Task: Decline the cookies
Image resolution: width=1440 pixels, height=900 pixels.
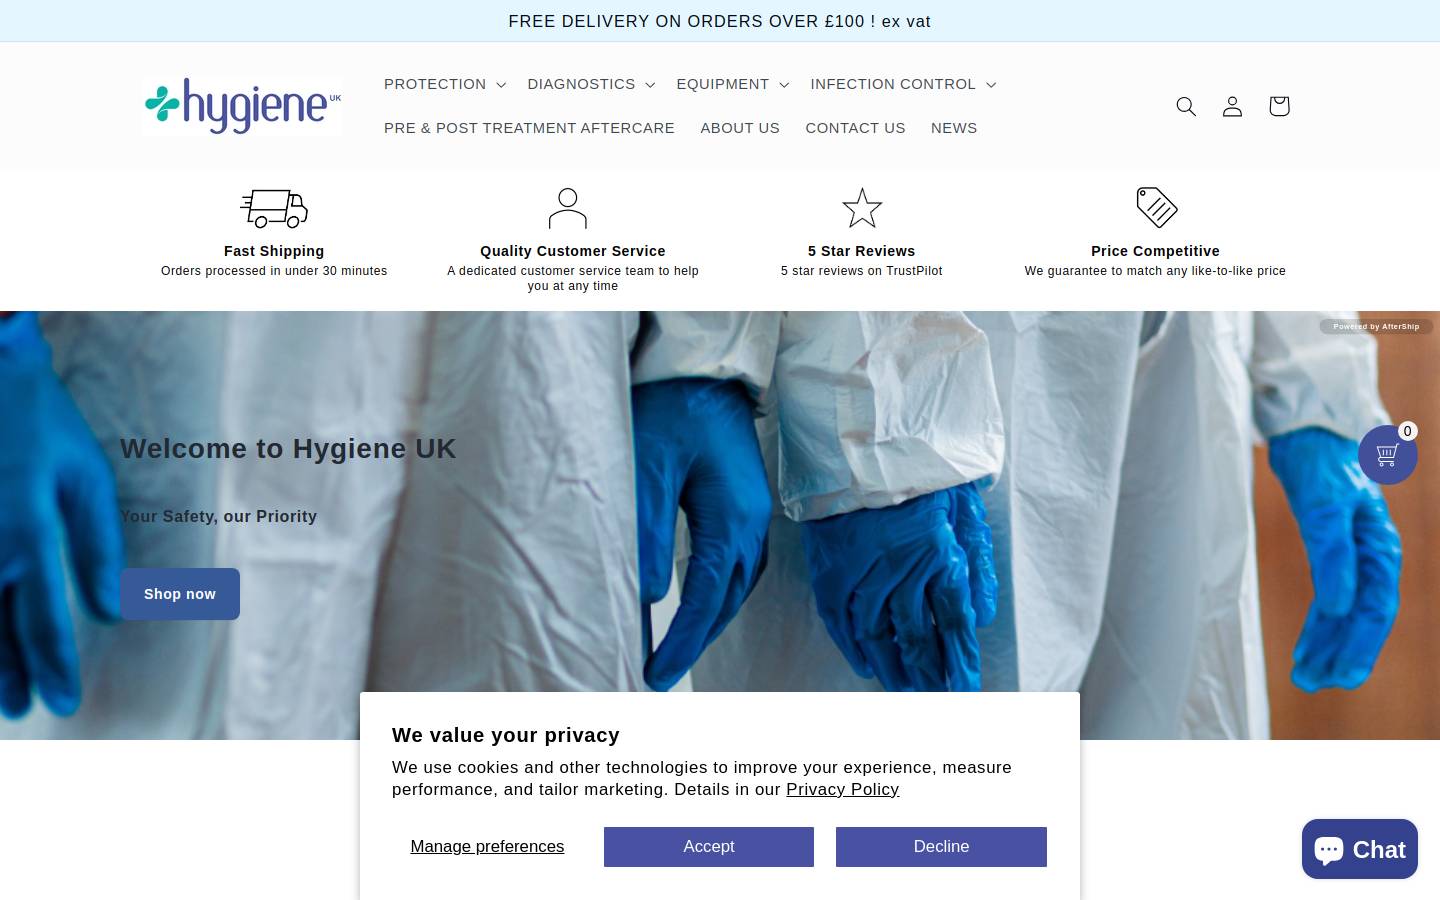Action: point(941,847)
